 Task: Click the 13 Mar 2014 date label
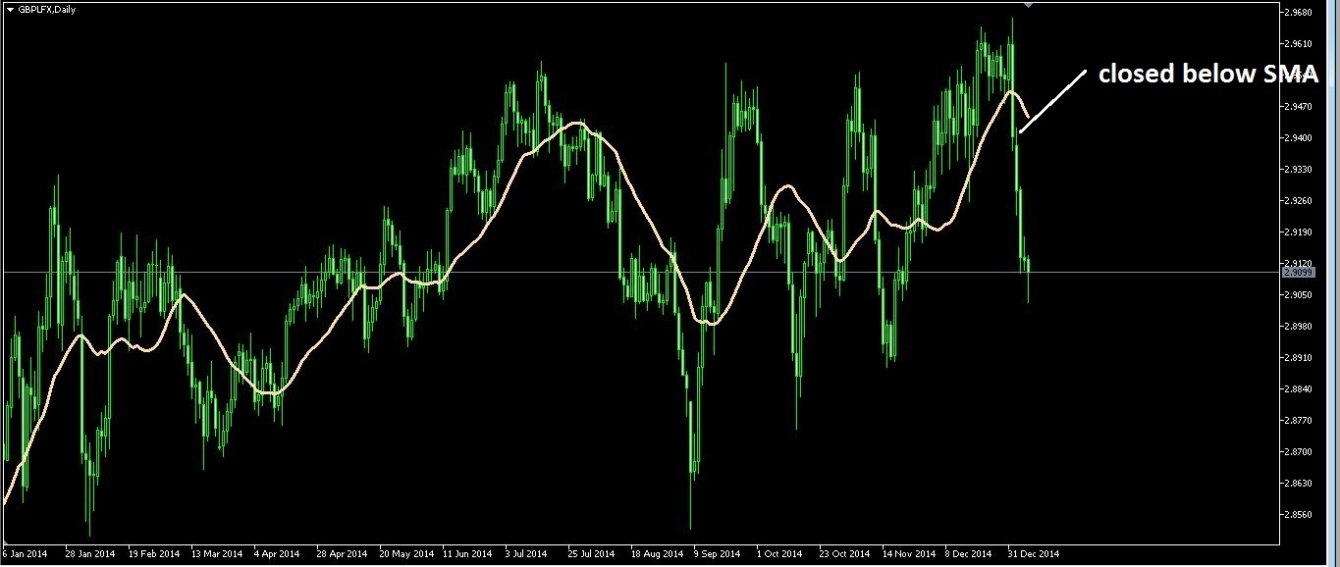[217, 553]
